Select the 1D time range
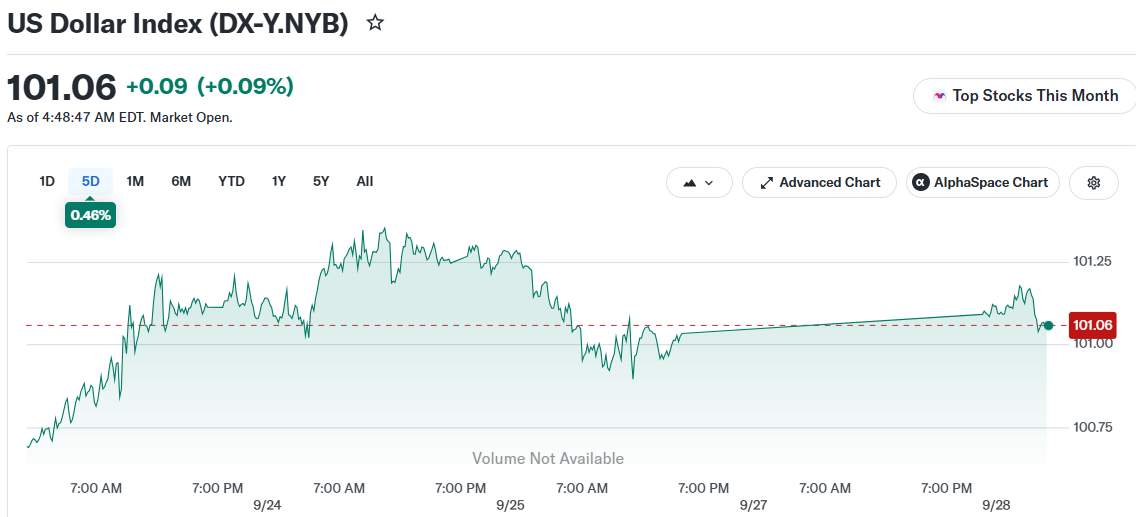 47,182
